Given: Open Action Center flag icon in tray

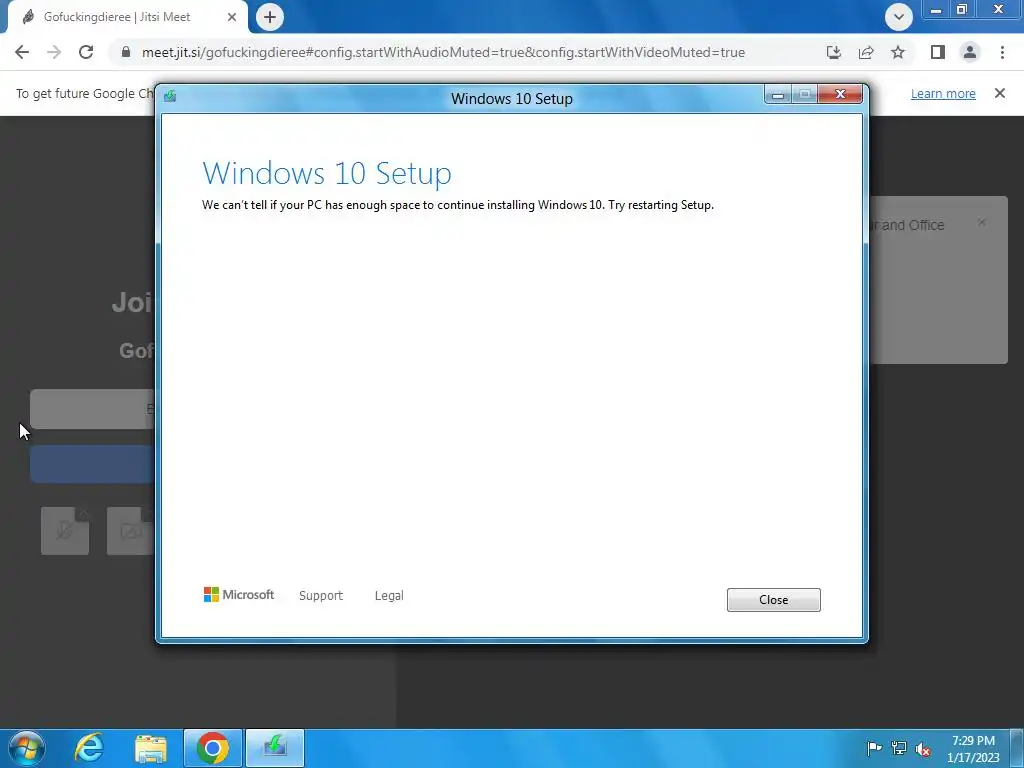Looking at the screenshot, I should click(874, 748).
